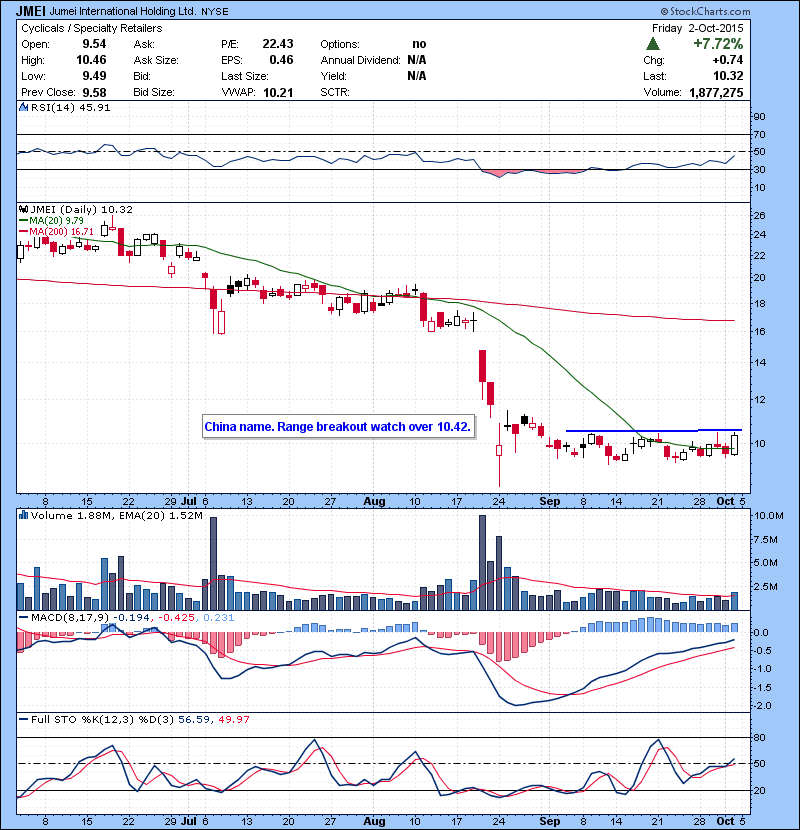Click the RSI indicator icon beside RSI(14)

[x=24, y=107]
